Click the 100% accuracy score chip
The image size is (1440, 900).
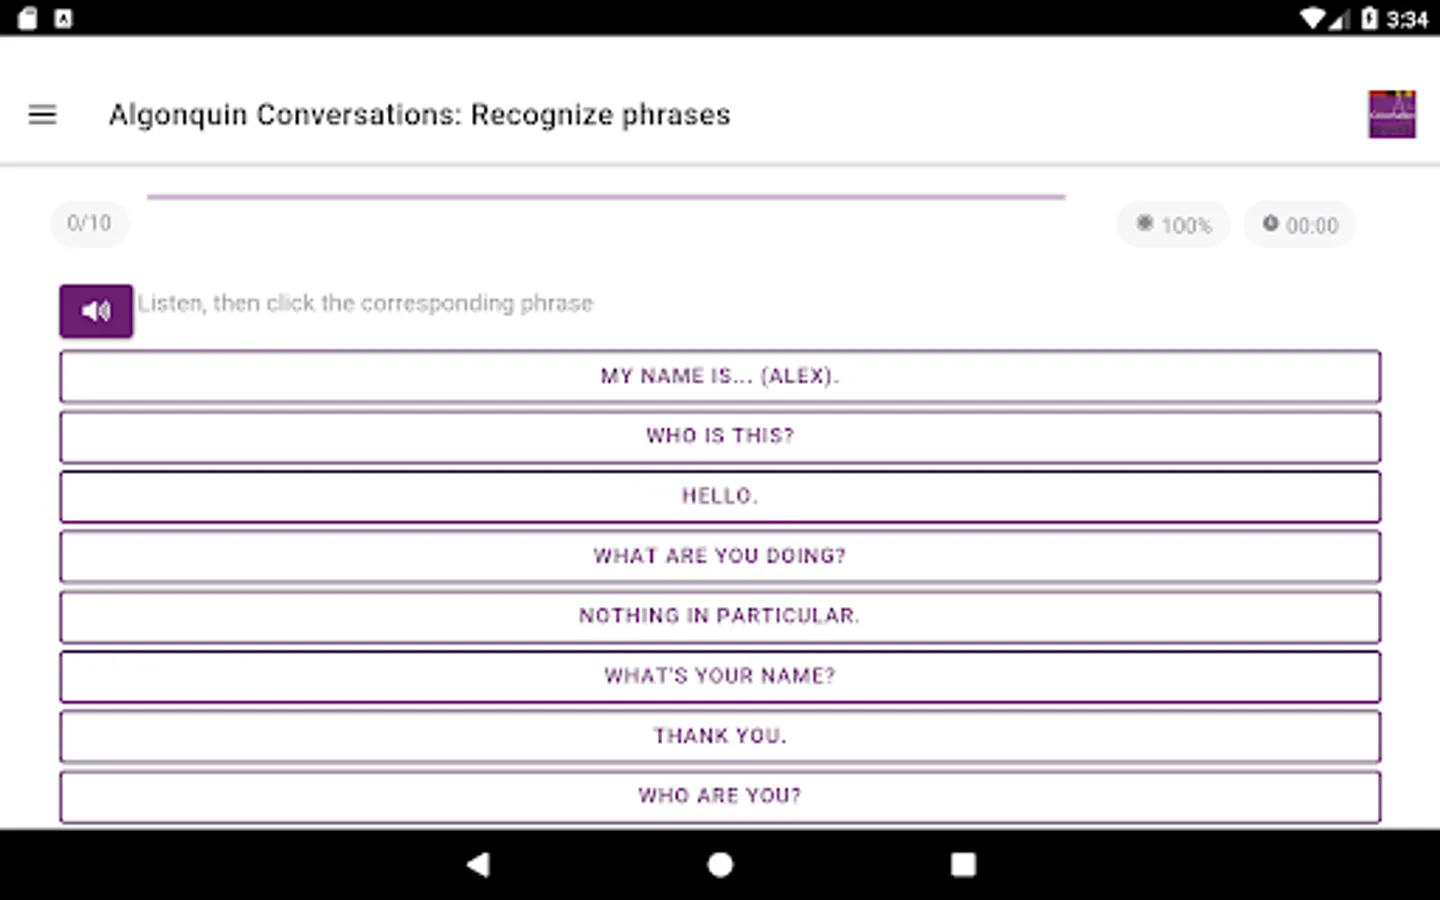click(x=1174, y=225)
